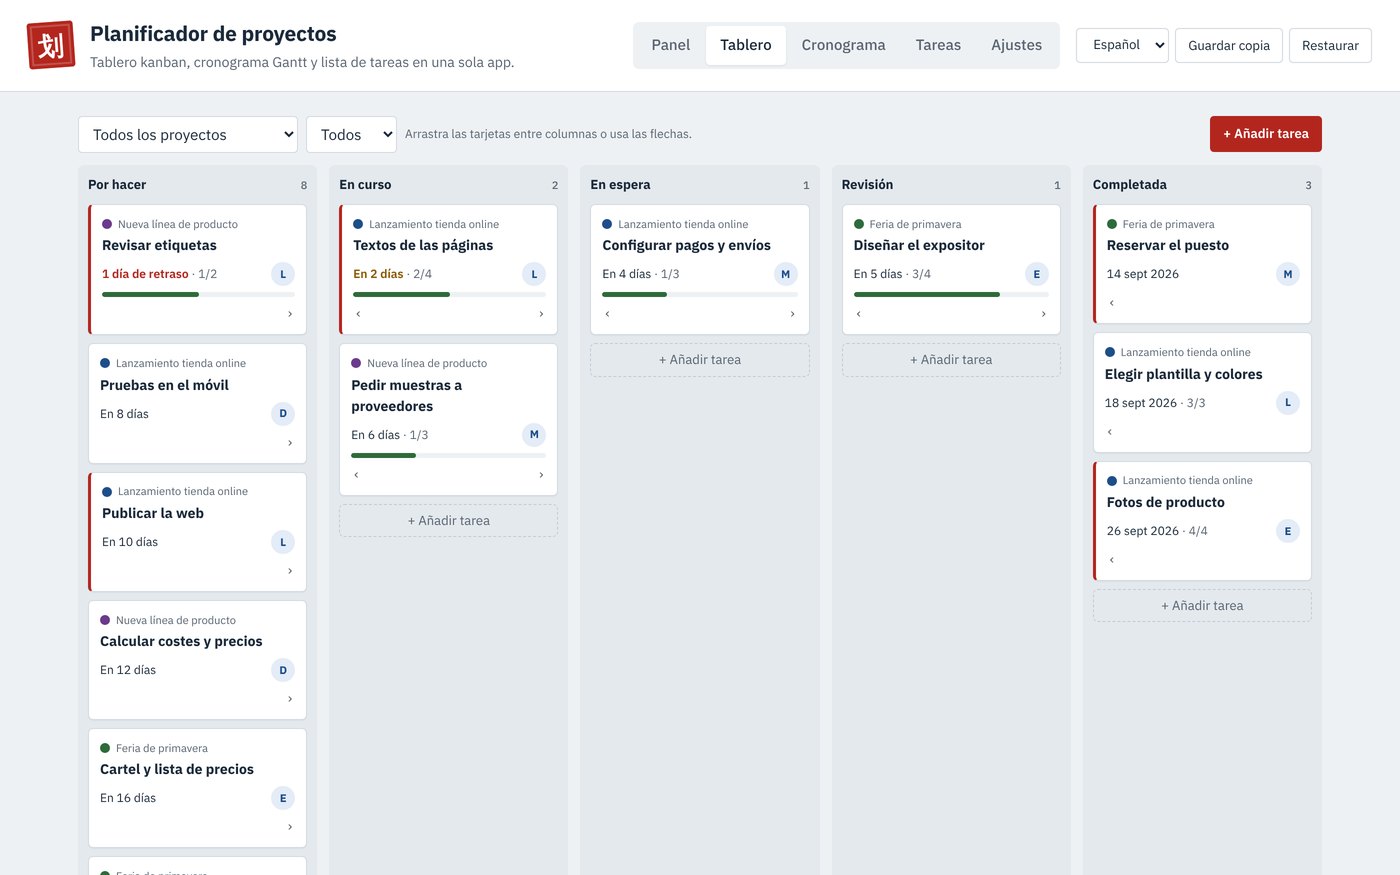Open the Todos los proyectos dropdown
Viewport: 1400px width, 875px height.
tap(188, 134)
